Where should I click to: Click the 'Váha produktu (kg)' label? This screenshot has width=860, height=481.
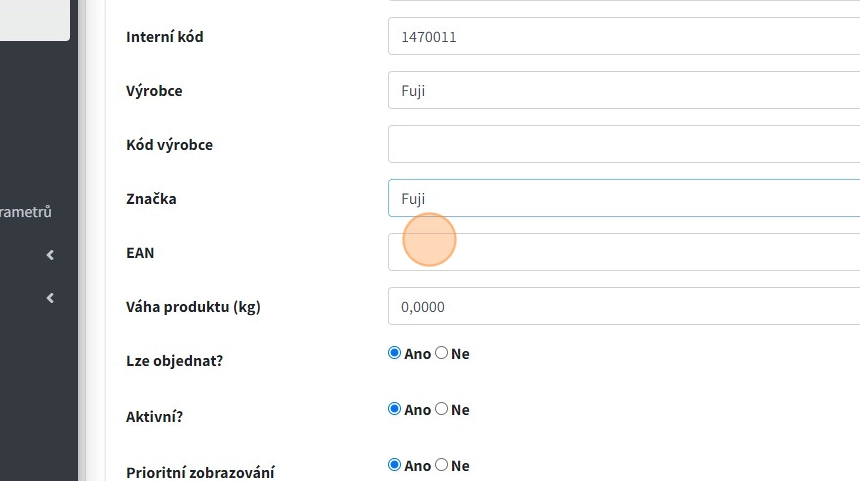[193, 307]
